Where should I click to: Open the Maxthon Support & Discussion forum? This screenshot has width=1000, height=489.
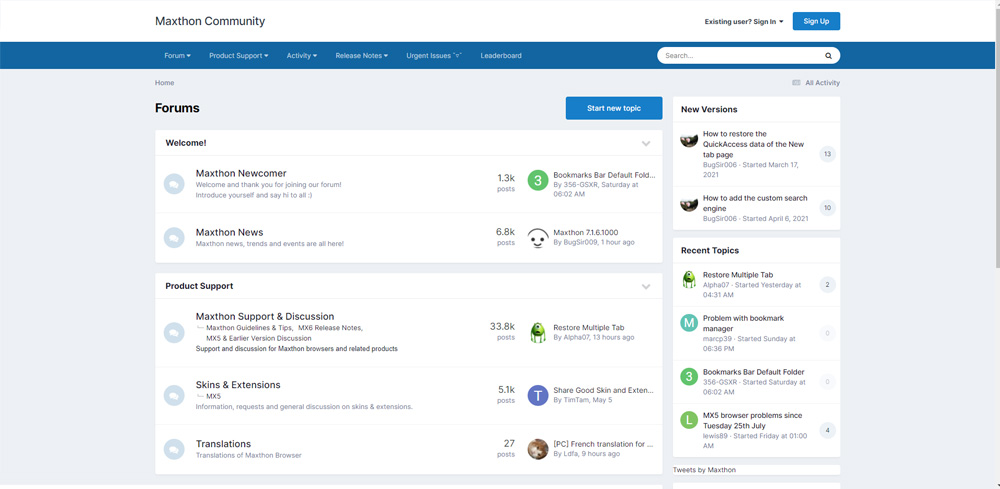click(x=265, y=316)
